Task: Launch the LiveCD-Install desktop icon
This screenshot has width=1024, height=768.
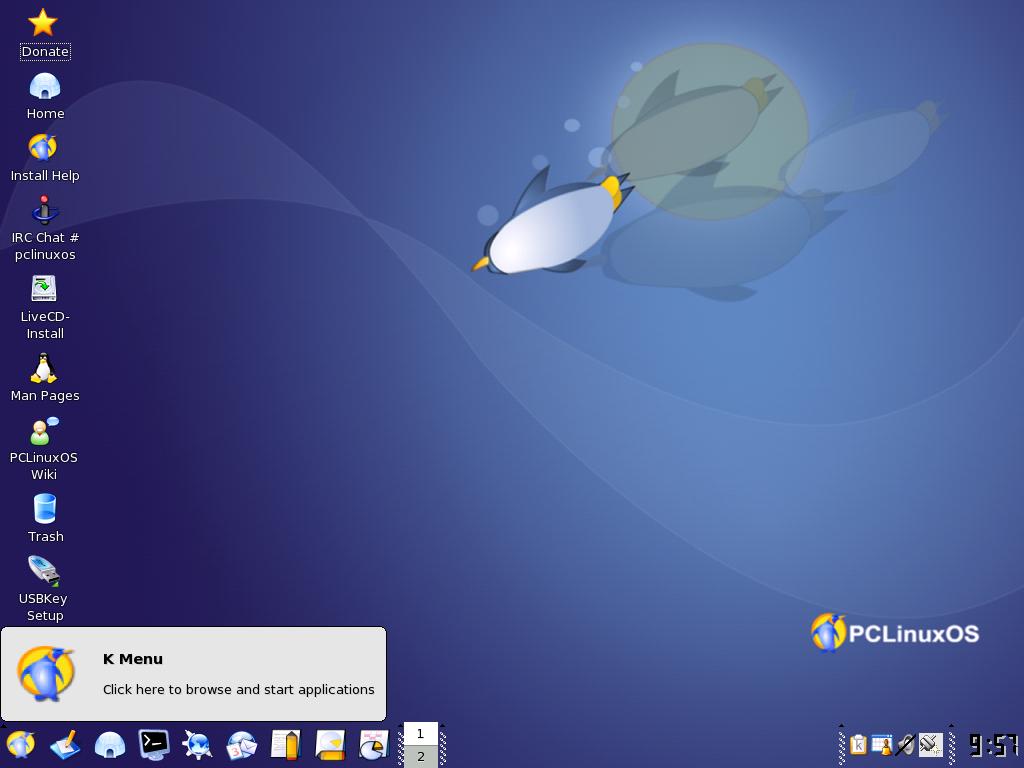Action: tap(44, 288)
